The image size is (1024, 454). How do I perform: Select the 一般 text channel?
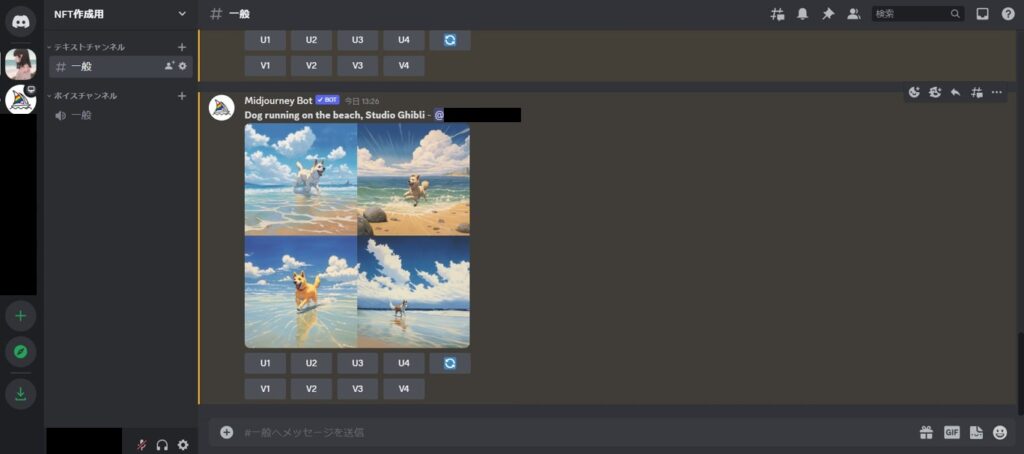[x=121, y=66]
